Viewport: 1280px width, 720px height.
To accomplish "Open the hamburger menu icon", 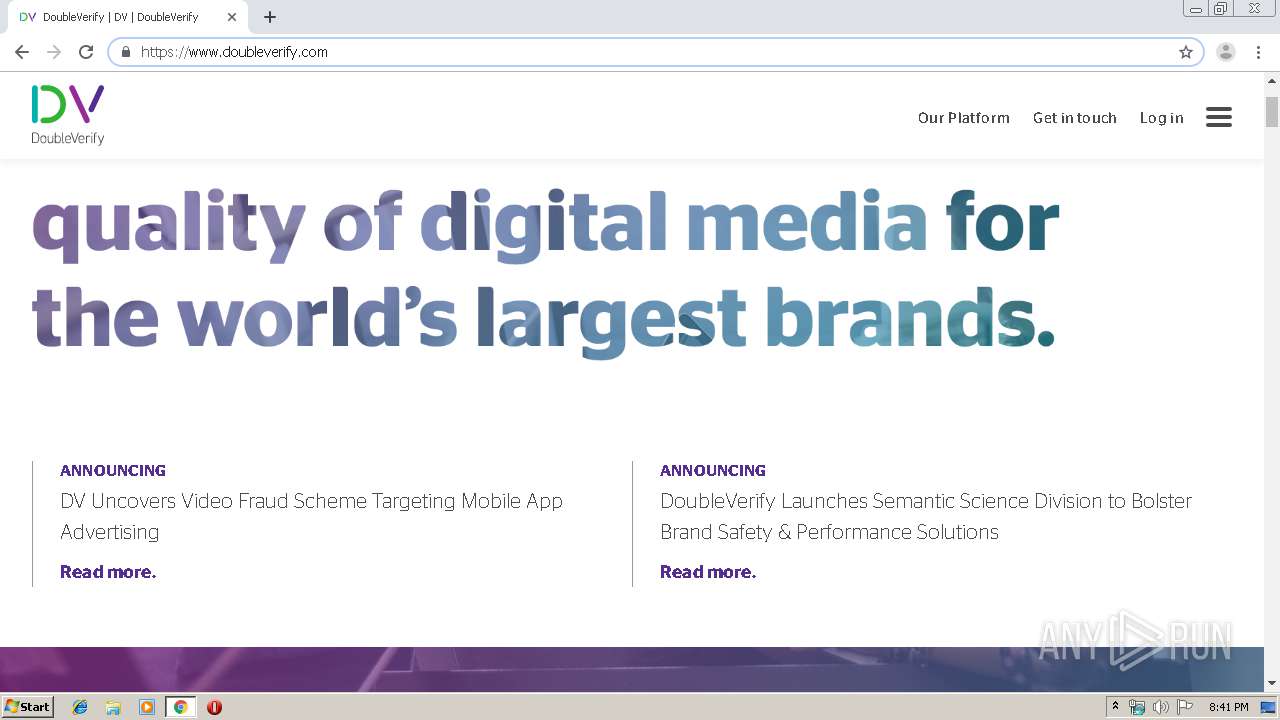I will coord(1218,117).
